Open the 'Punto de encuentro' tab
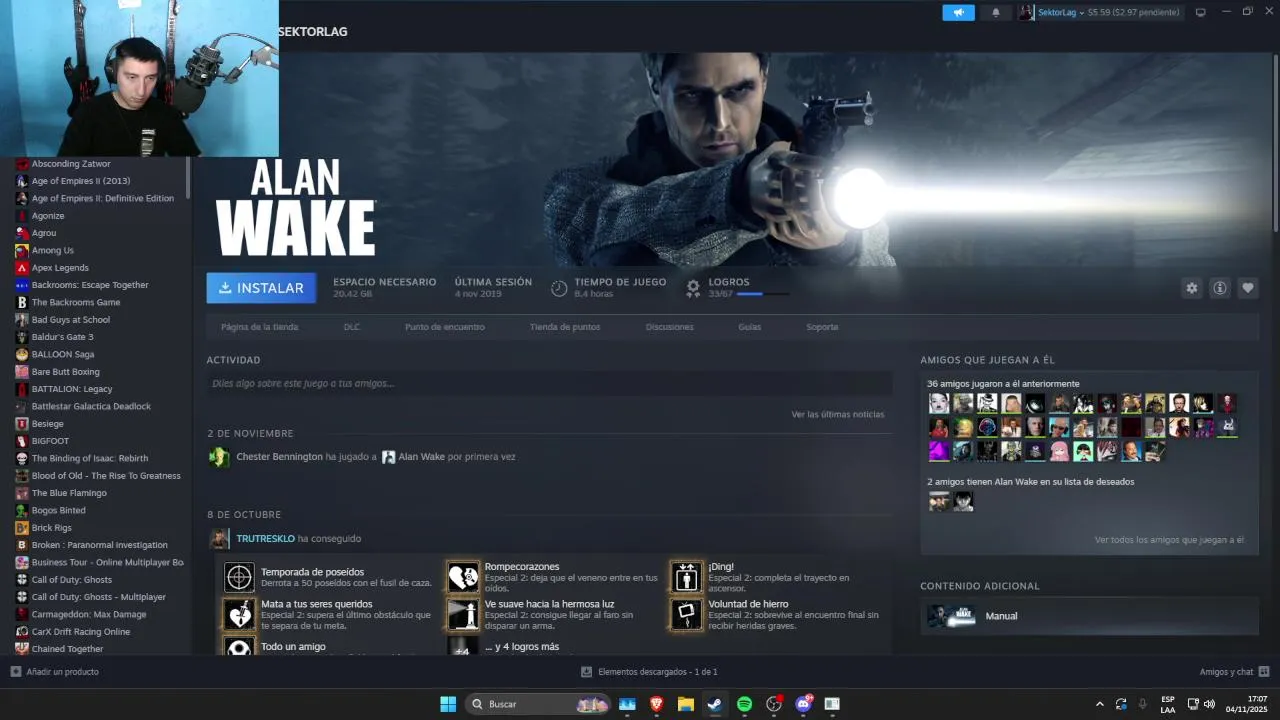This screenshot has height=720, width=1280. pyautogui.click(x=445, y=327)
